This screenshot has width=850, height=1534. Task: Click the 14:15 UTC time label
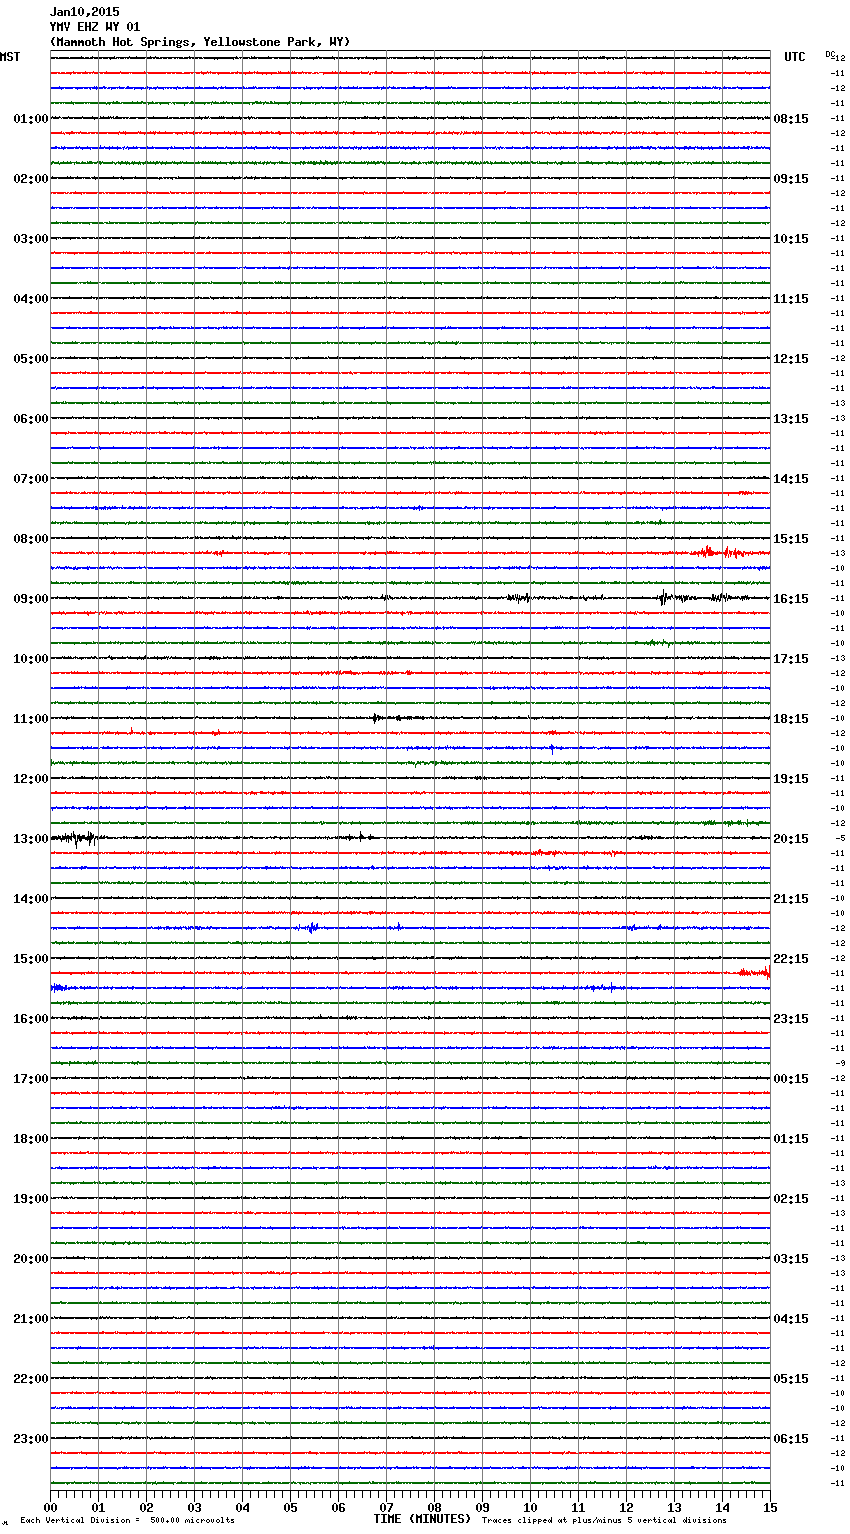pos(791,479)
